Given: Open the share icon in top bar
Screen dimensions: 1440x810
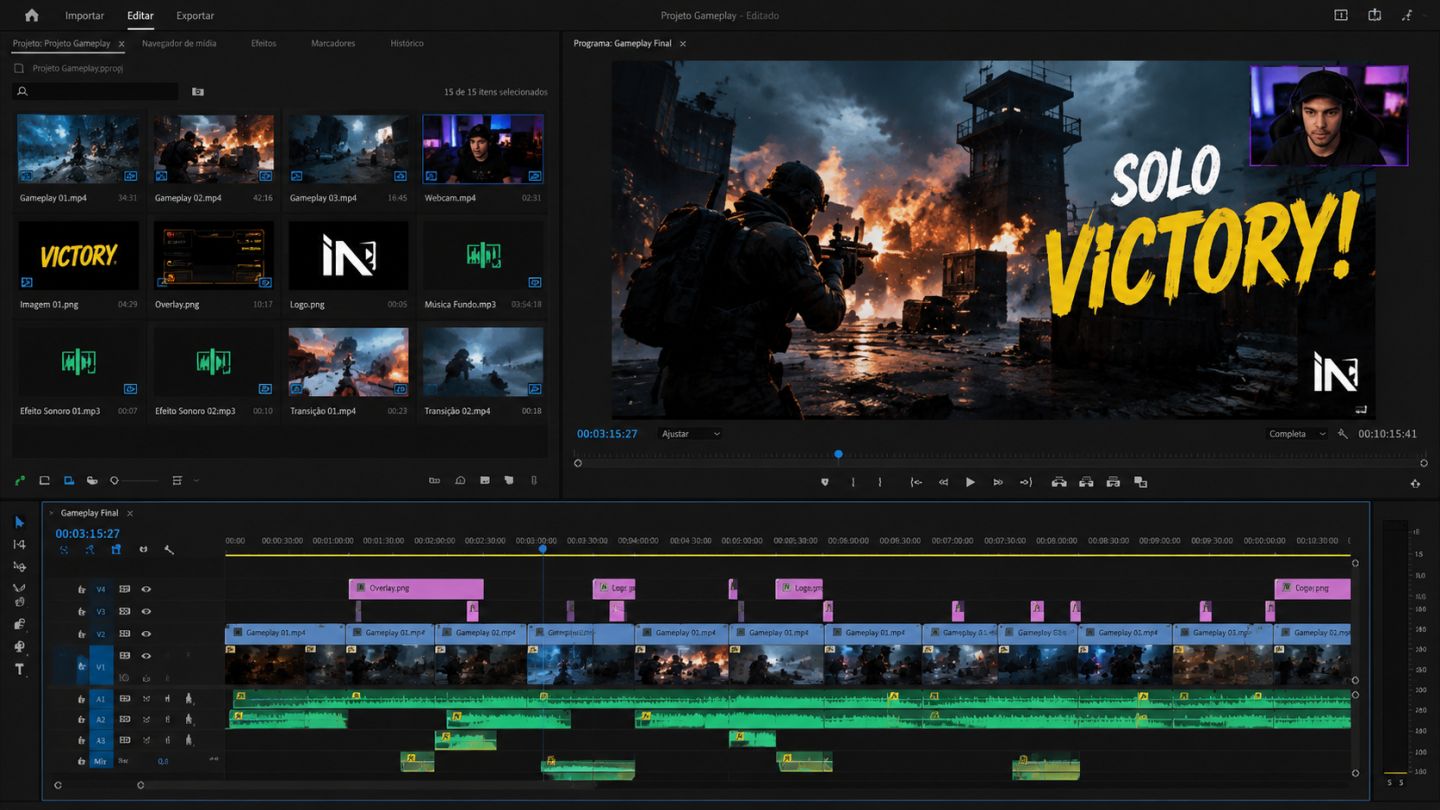Looking at the screenshot, I should point(1375,15).
